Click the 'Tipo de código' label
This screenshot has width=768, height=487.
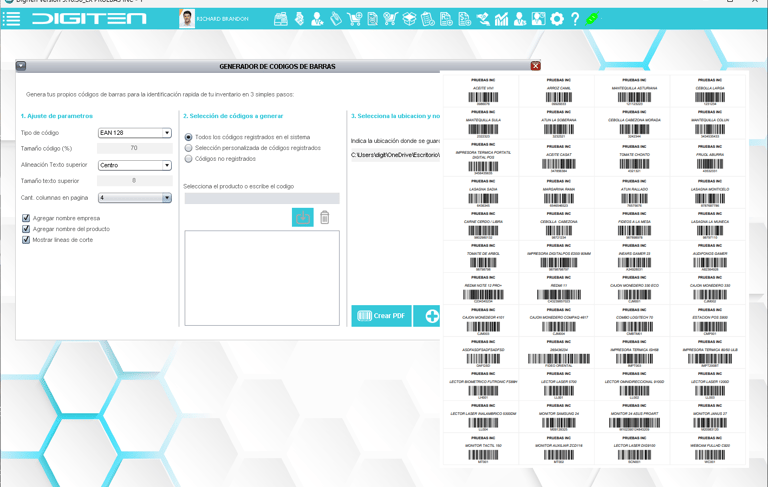pos(40,133)
